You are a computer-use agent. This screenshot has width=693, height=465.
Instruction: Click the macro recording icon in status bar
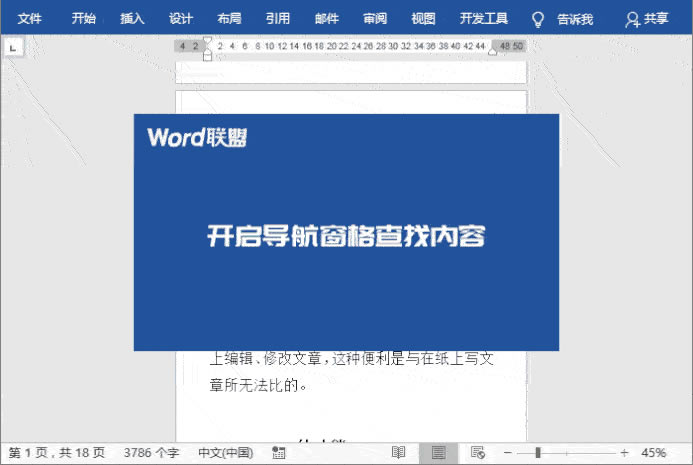coord(279,453)
